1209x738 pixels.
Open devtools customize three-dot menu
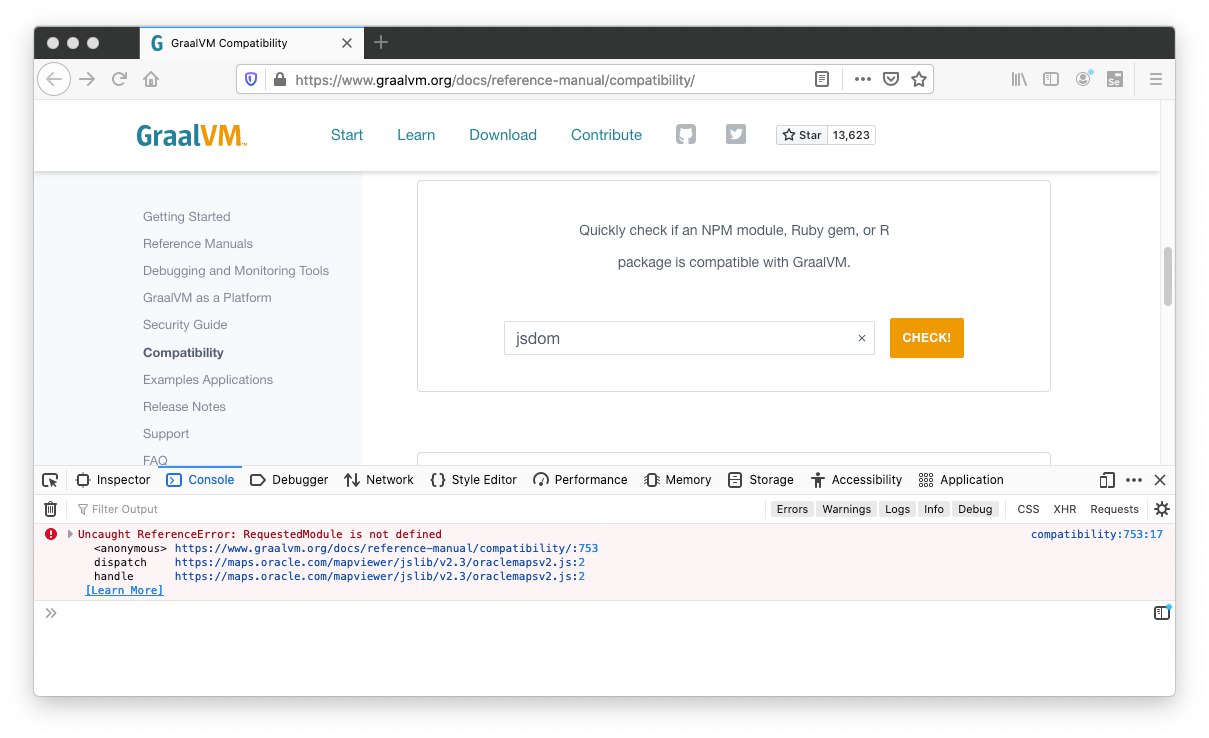[1134, 480]
